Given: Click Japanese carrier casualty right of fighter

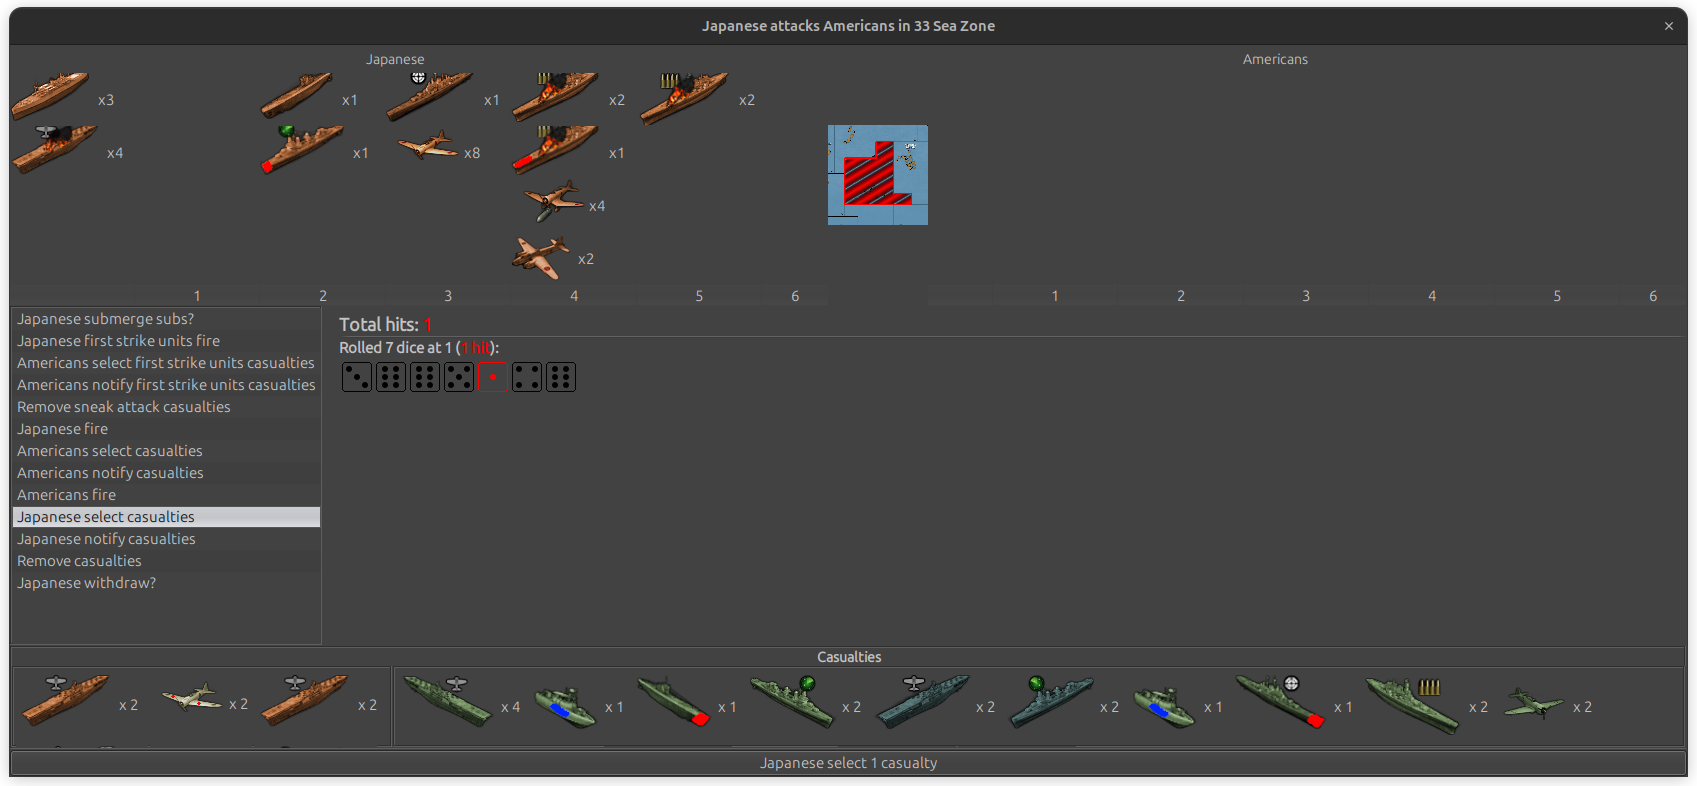Looking at the screenshot, I should (x=304, y=700).
